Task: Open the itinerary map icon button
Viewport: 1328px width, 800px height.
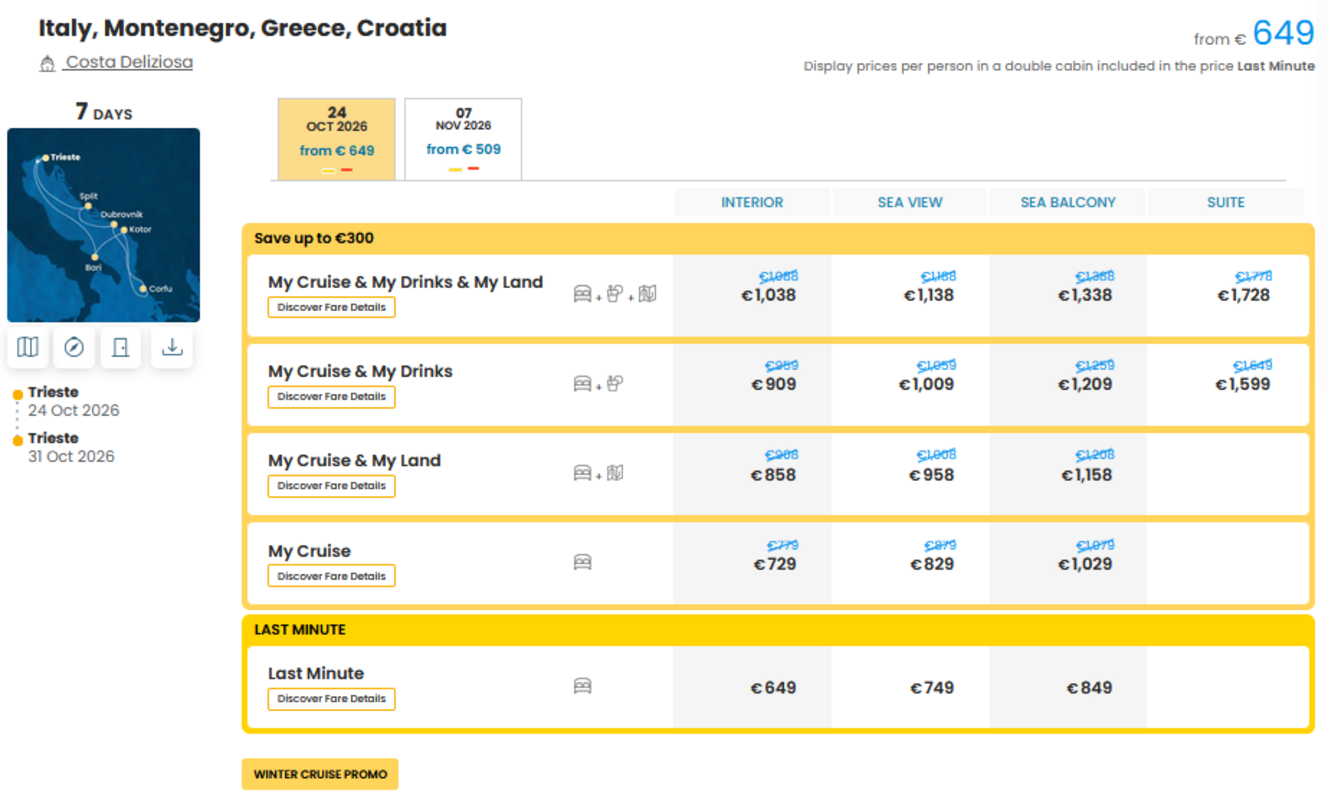Action: coord(28,347)
